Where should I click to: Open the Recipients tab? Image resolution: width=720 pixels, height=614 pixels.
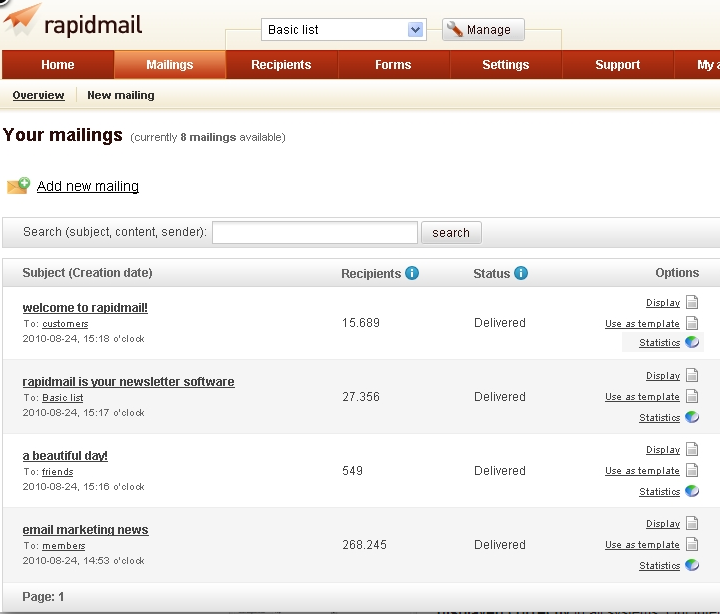(x=281, y=65)
